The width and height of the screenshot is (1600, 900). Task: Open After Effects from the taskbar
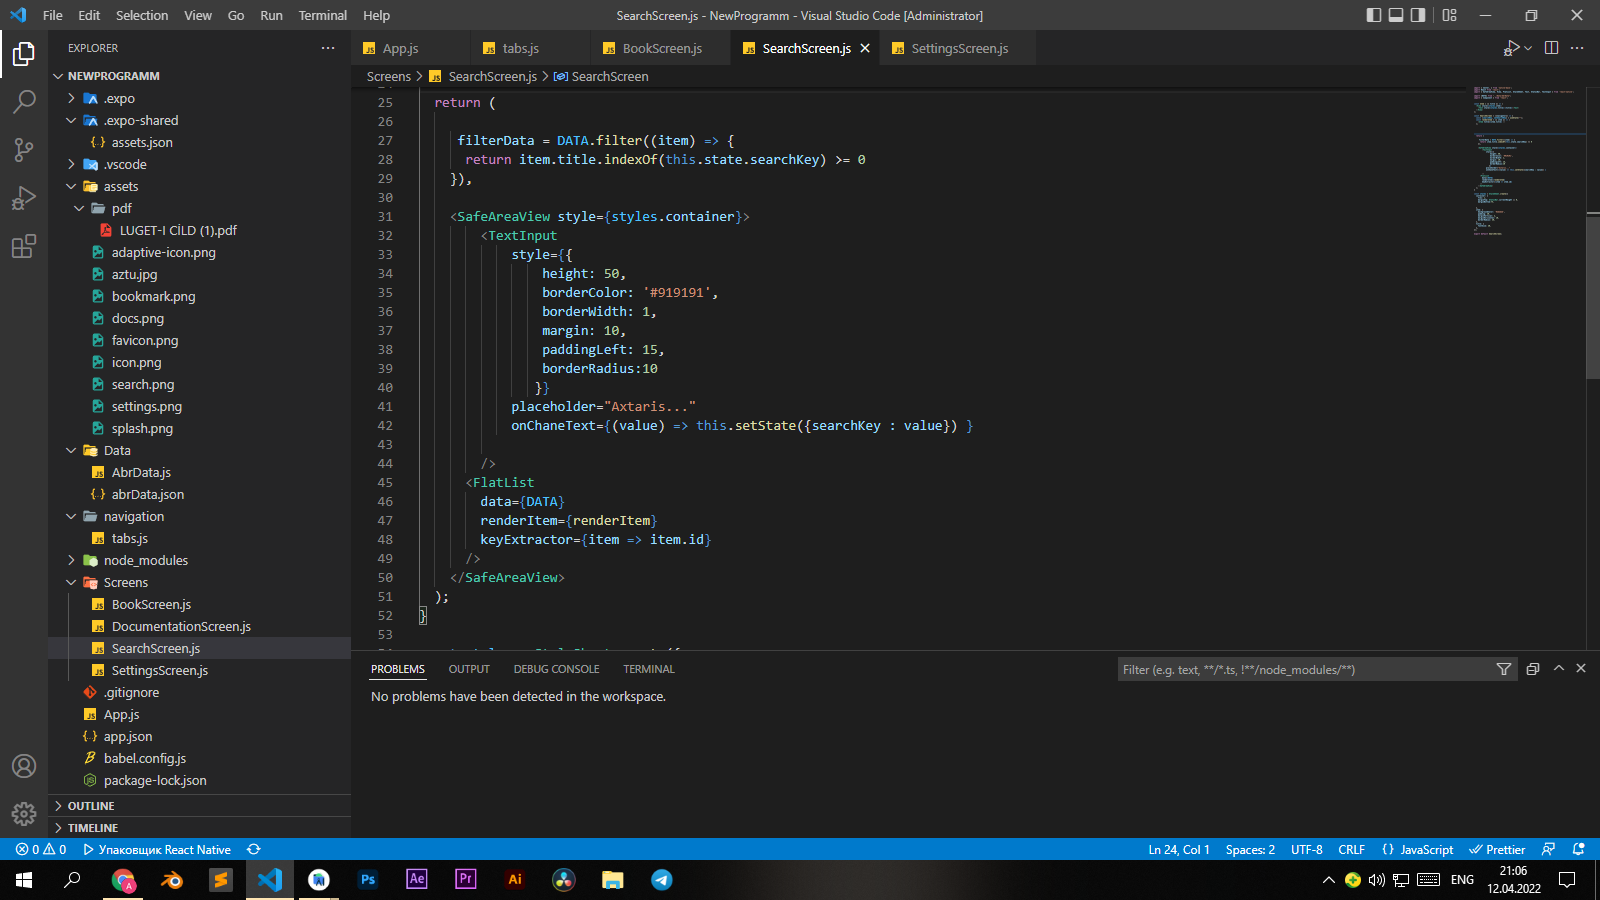[x=417, y=880]
